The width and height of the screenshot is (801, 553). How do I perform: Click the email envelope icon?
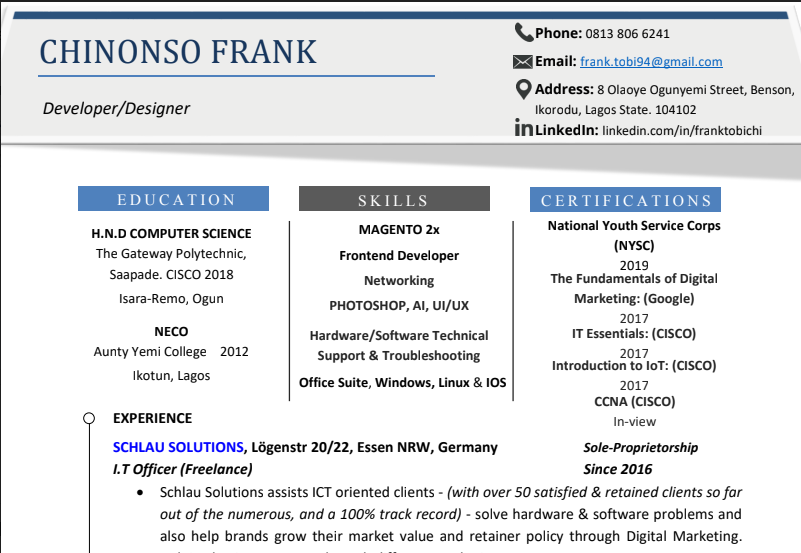tap(523, 62)
